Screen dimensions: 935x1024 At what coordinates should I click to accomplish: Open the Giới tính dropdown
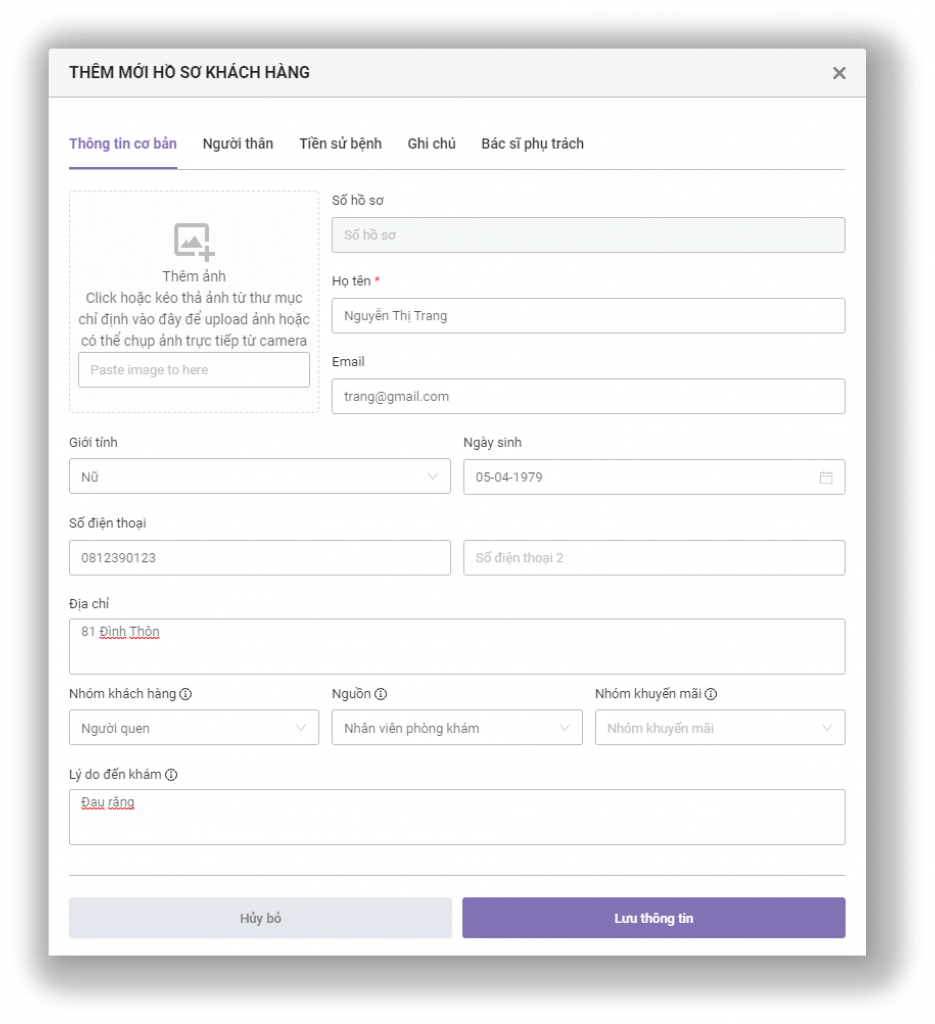pos(260,477)
